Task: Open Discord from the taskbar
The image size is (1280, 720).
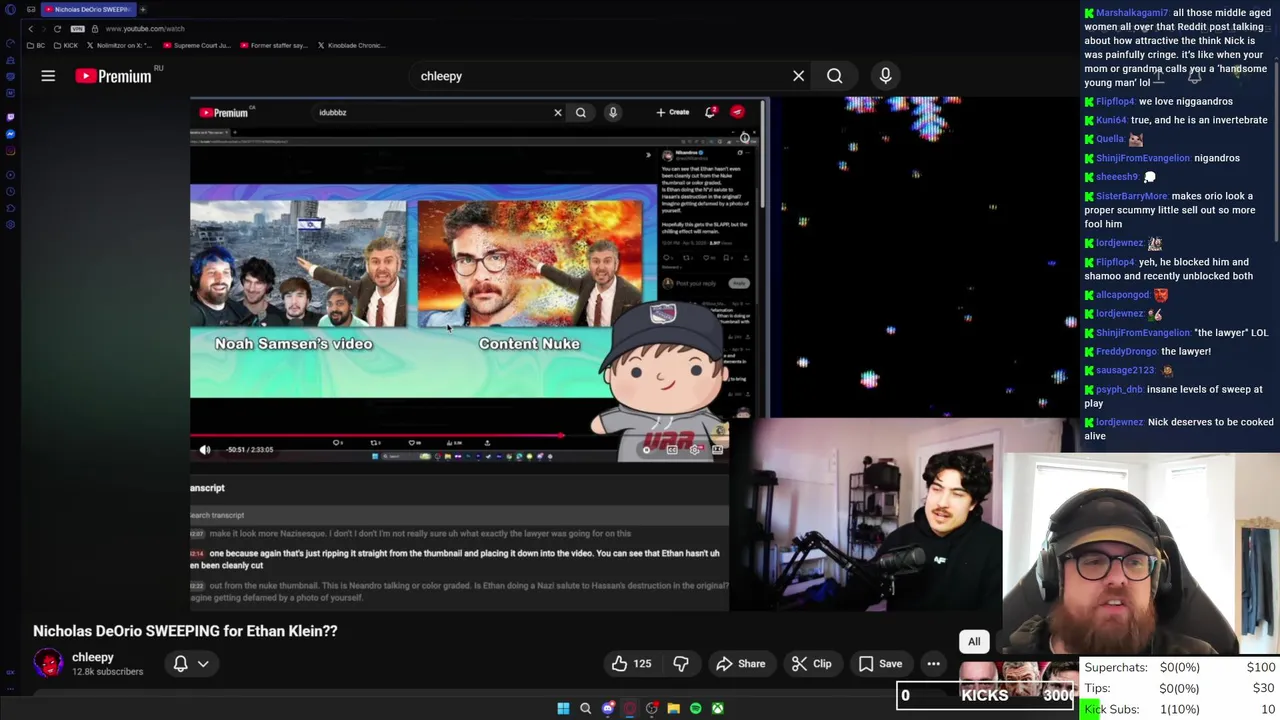Action: tap(607, 708)
